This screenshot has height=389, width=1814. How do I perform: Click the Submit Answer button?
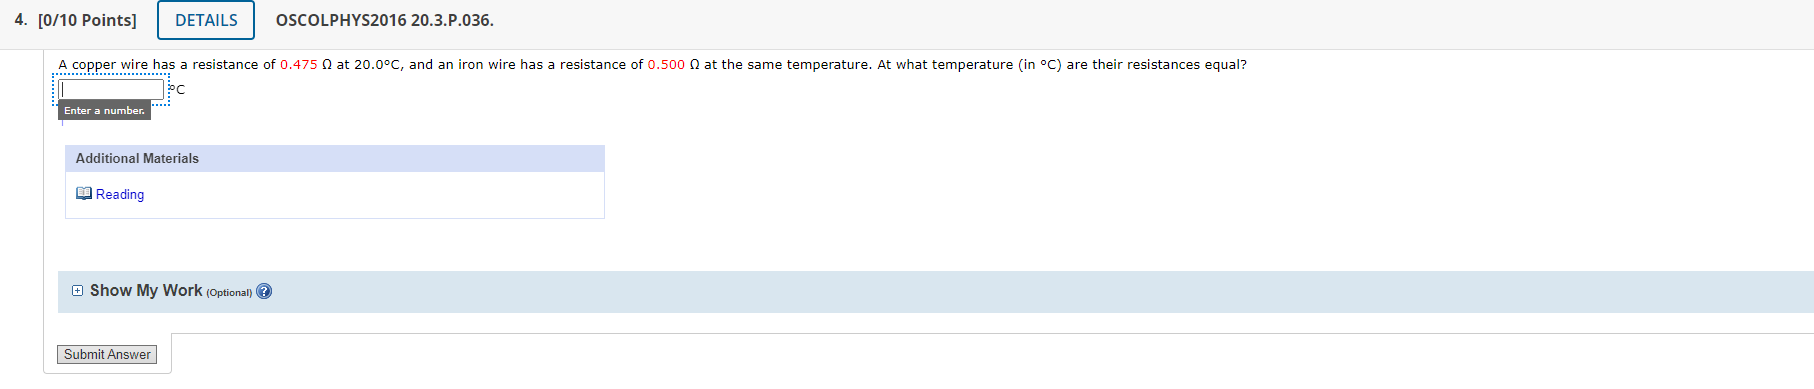107,355
